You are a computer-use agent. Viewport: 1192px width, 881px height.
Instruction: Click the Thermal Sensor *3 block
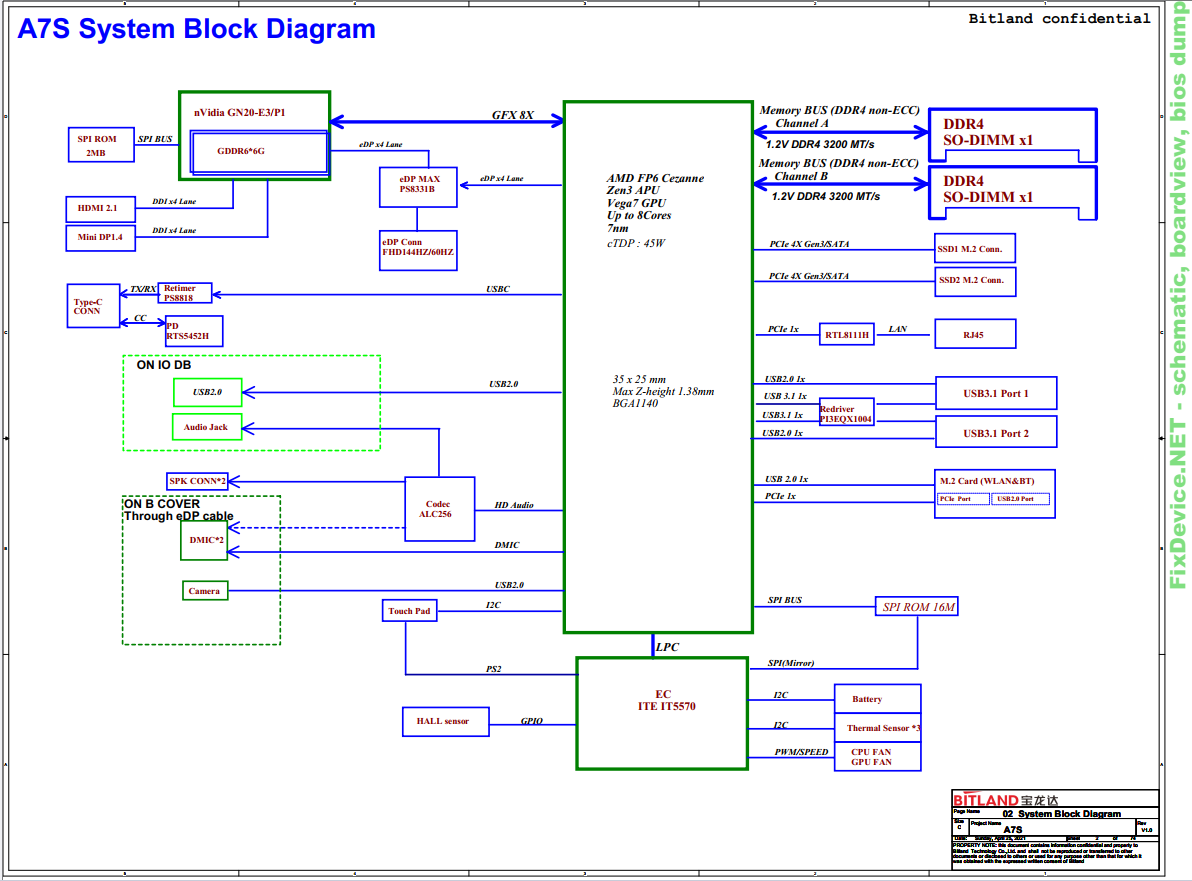pos(877,727)
